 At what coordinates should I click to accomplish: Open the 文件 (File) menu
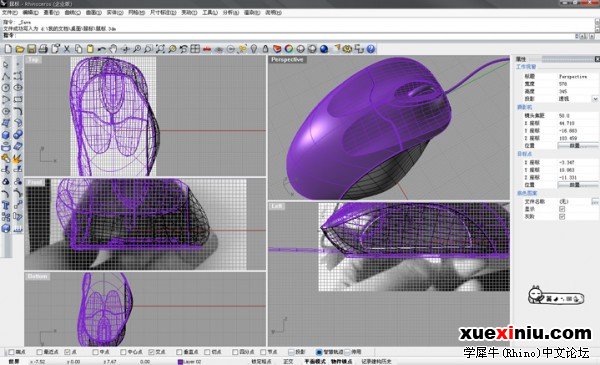tap(10, 13)
